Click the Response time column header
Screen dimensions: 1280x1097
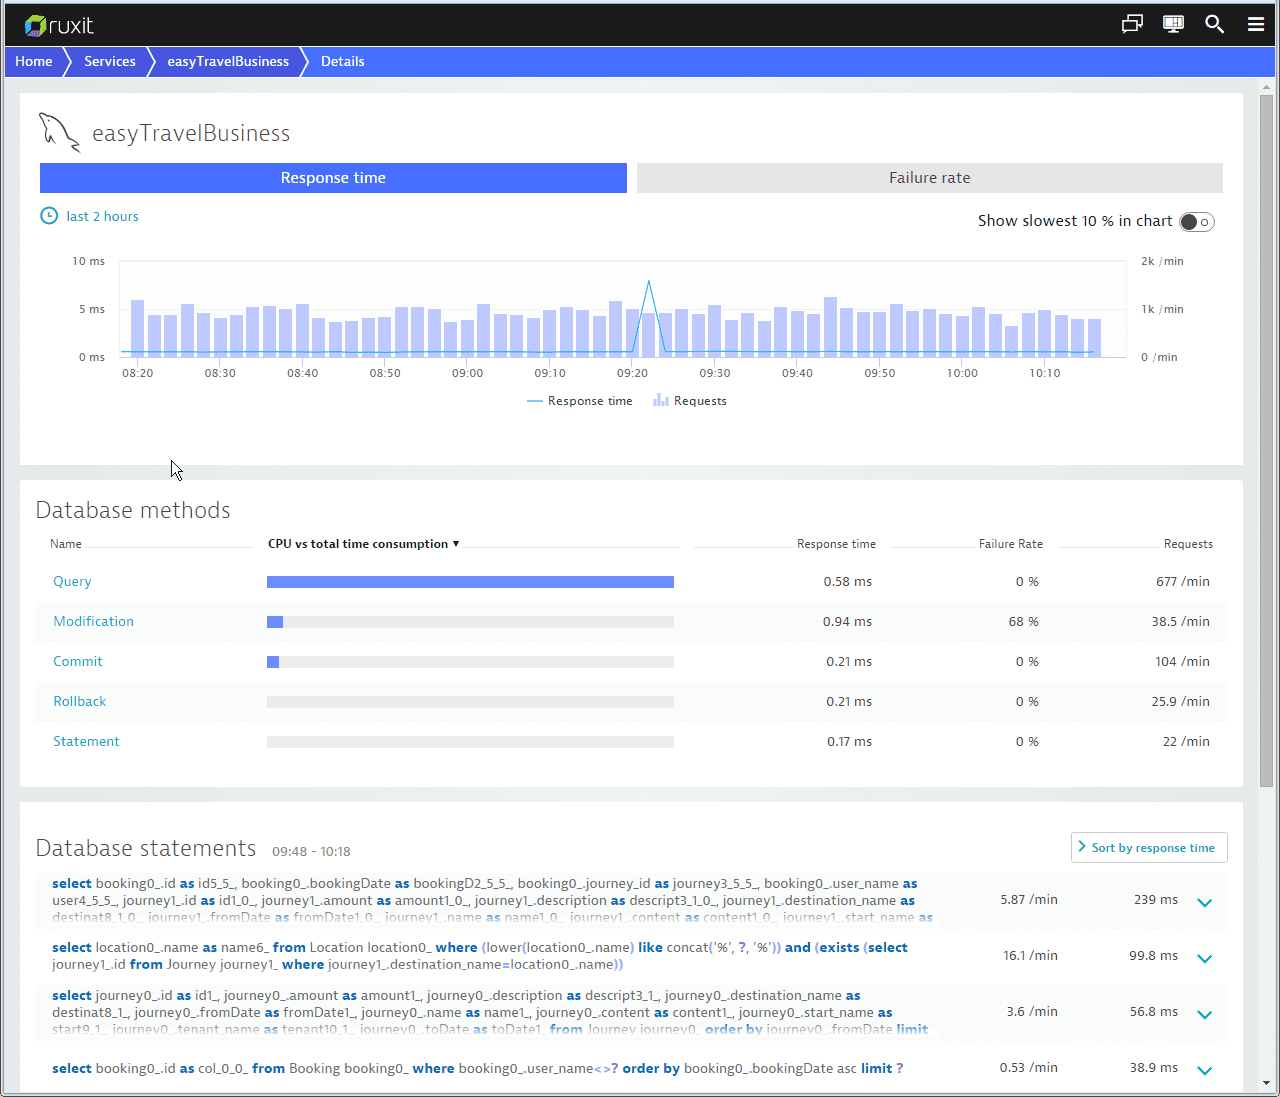pyautogui.click(x=836, y=544)
